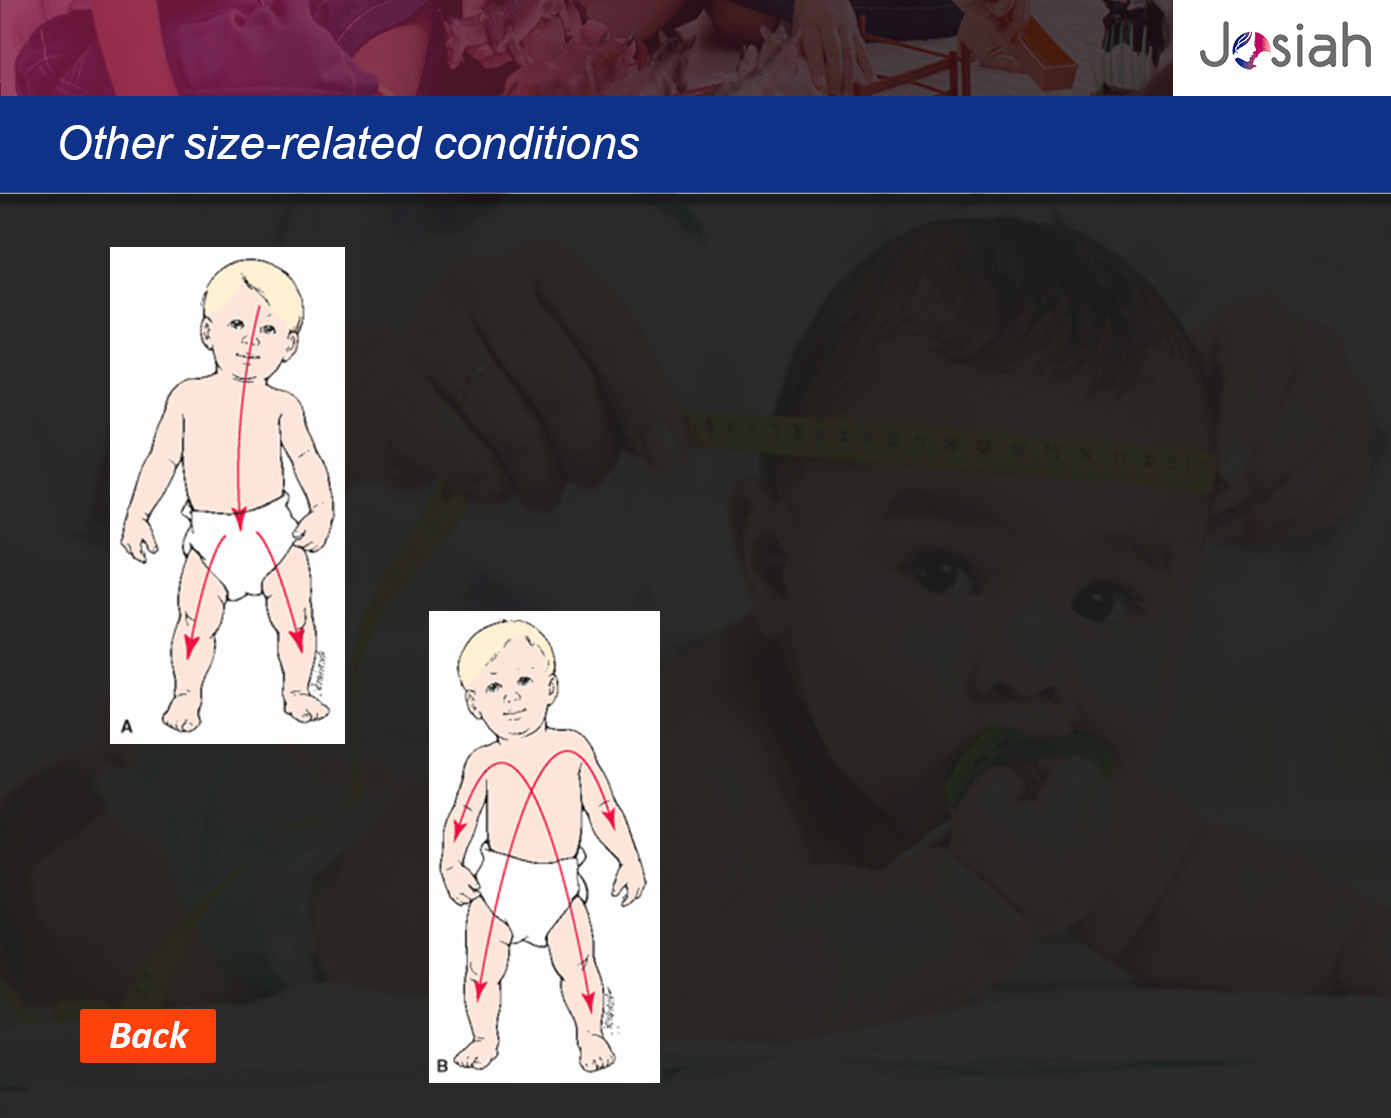This screenshot has width=1391, height=1118.
Task: Click the orange Back button
Action: coord(148,1036)
